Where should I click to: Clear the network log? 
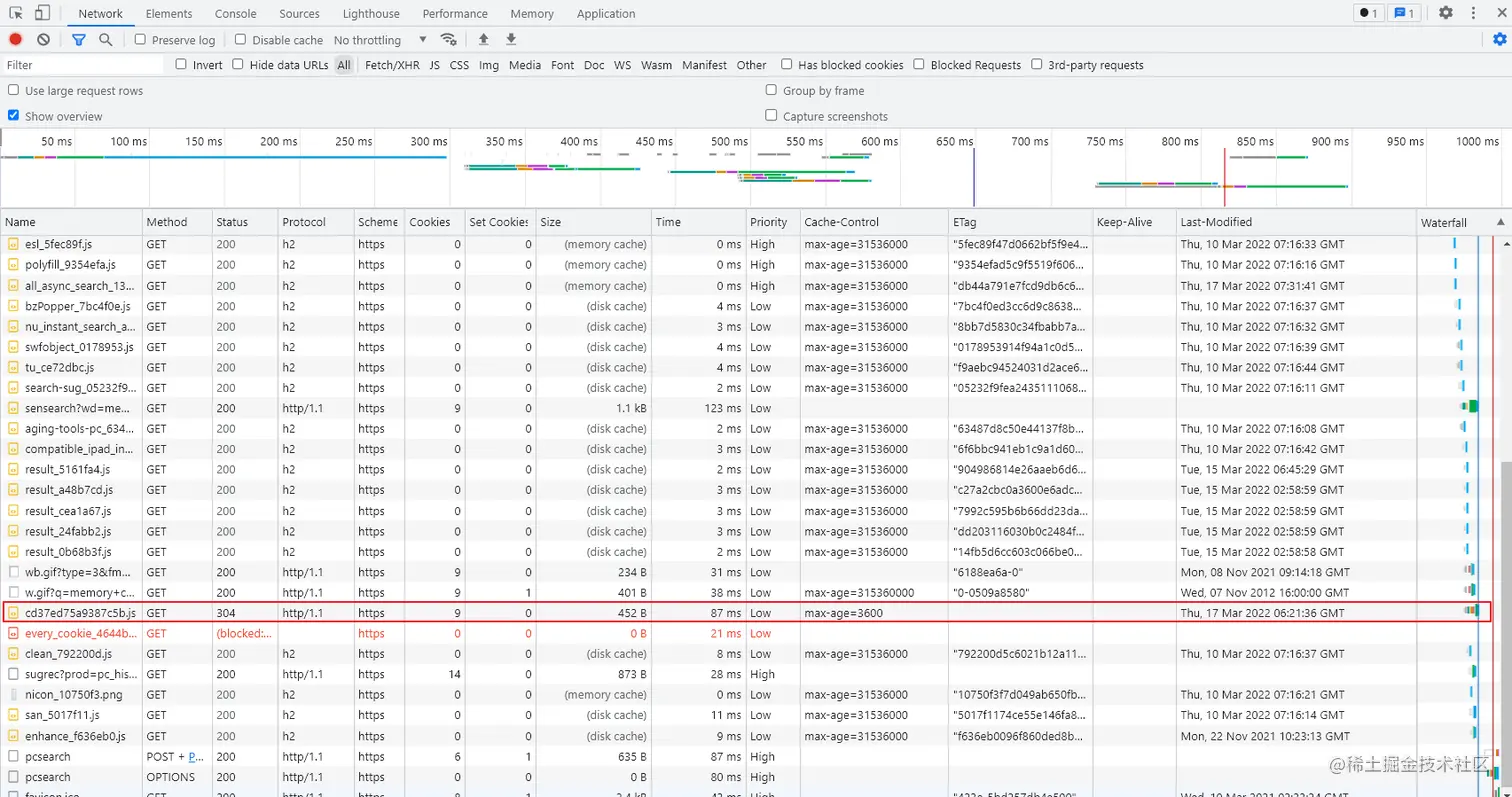[43, 40]
